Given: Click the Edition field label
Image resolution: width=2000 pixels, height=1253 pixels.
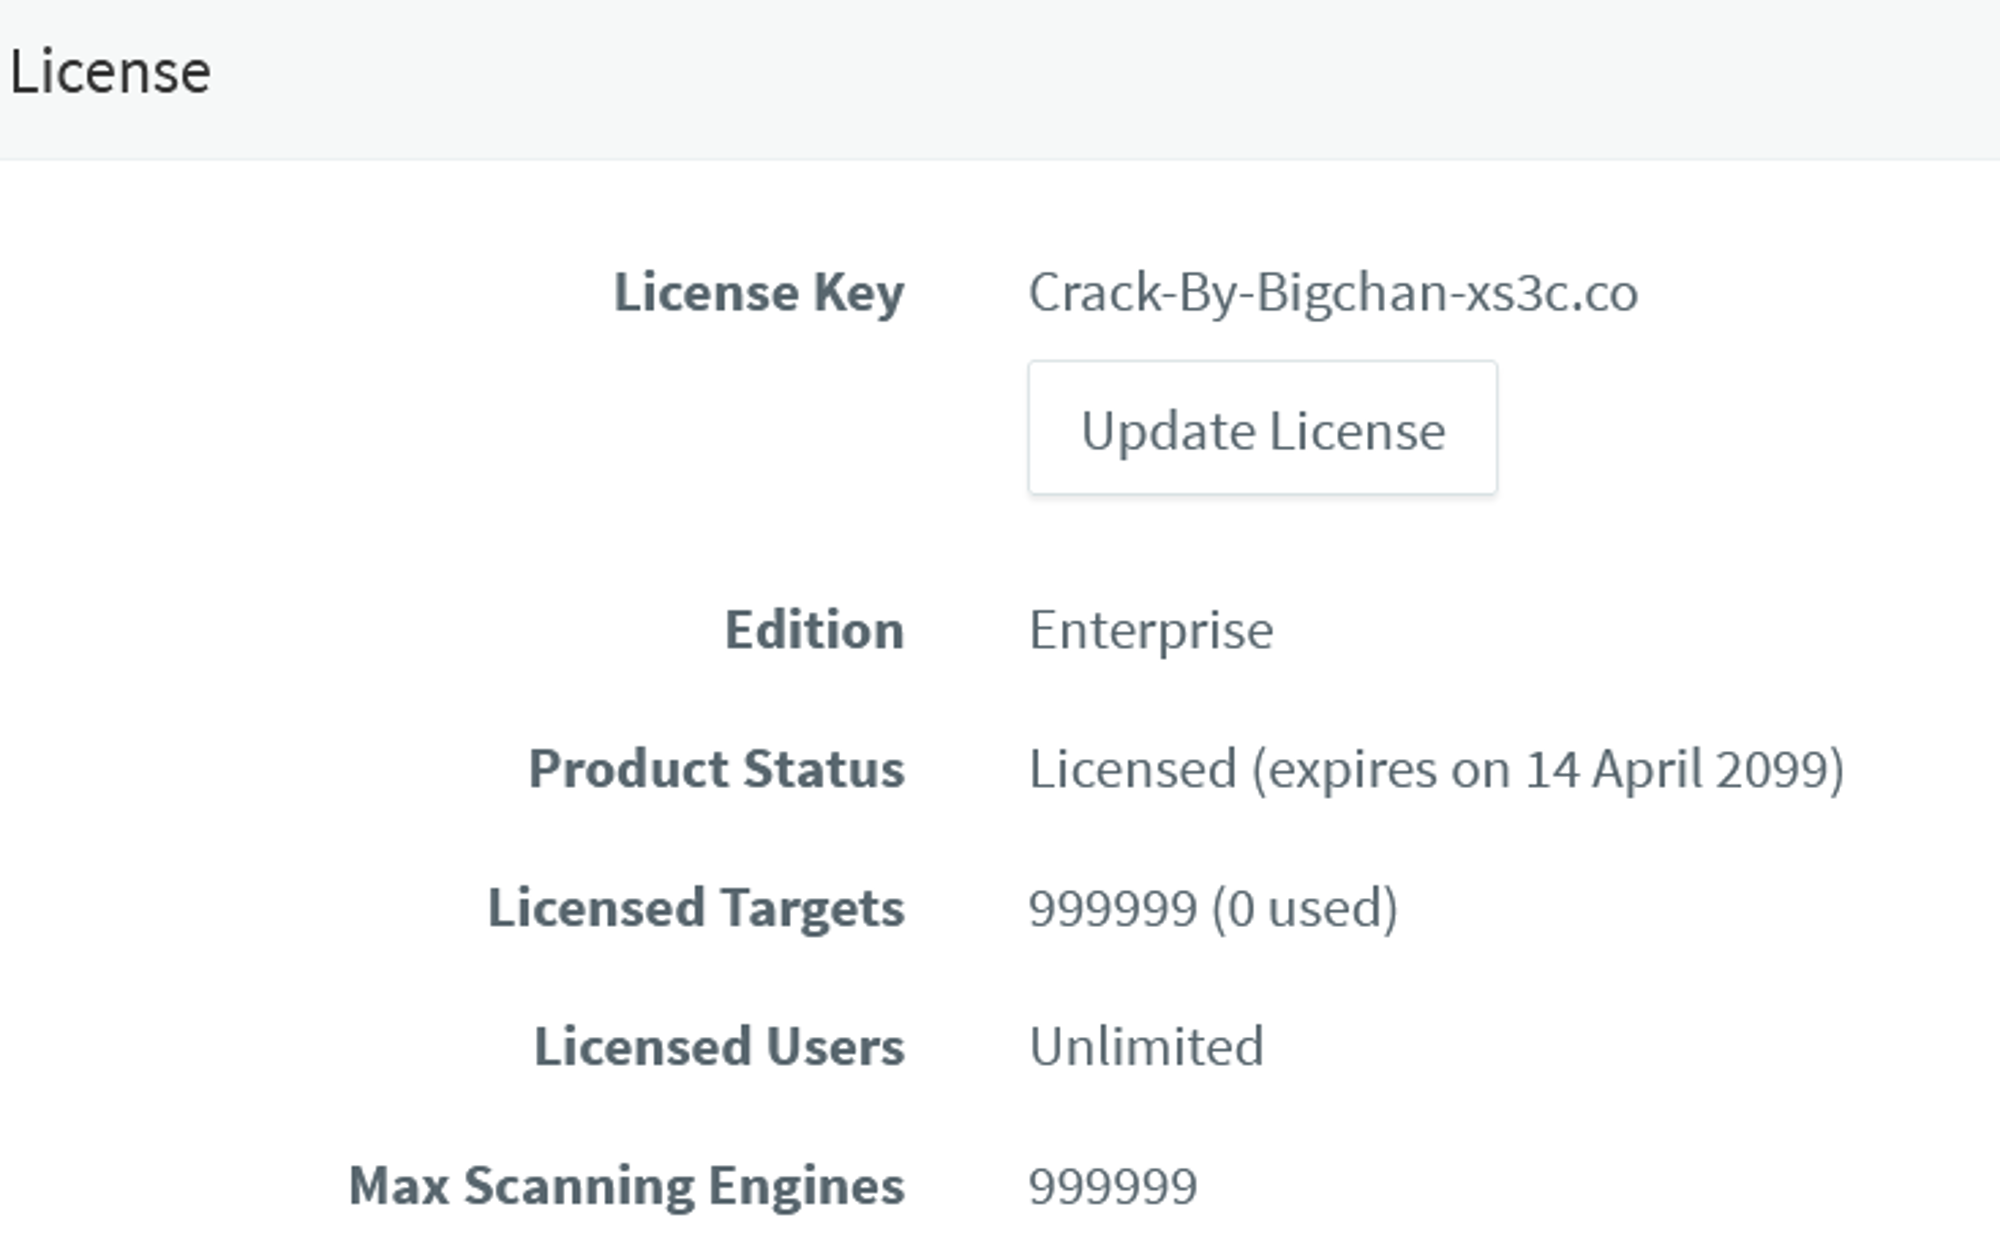Looking at the screenshot, I should tap(814, 630).
